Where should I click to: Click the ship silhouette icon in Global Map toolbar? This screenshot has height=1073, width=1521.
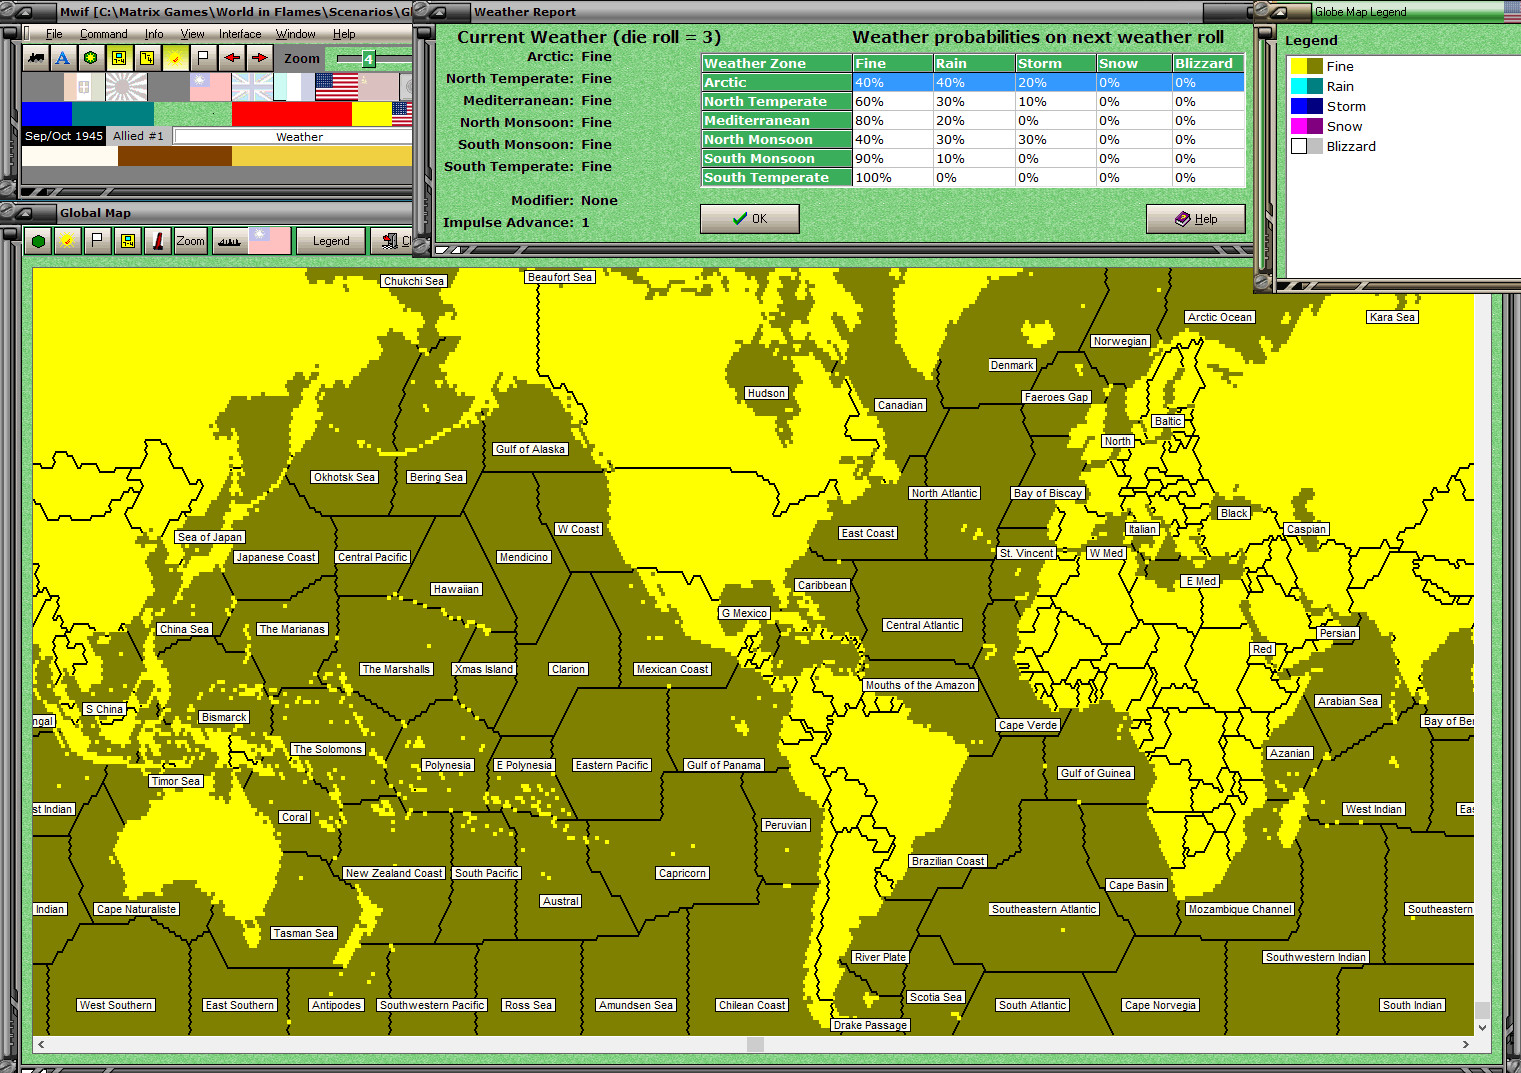[x=229, y=241]
